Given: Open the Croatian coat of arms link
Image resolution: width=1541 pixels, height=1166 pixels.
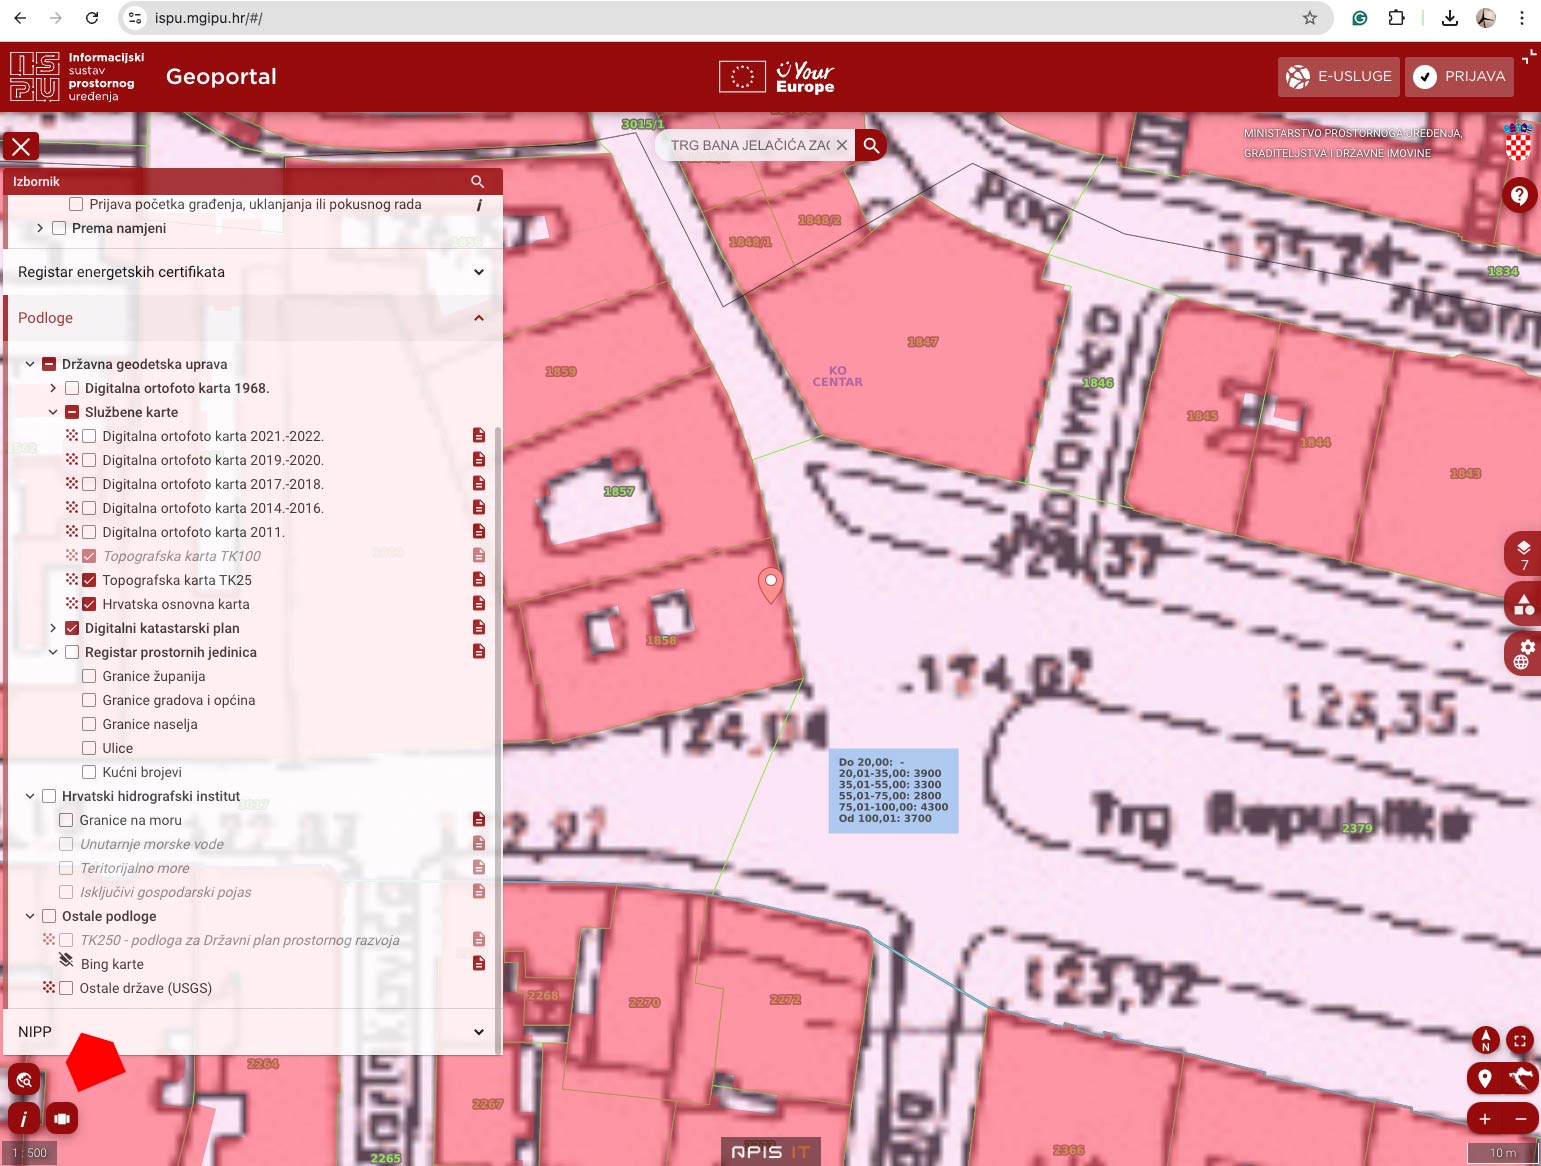Looking at the screenshot, I should [1518, 141].
